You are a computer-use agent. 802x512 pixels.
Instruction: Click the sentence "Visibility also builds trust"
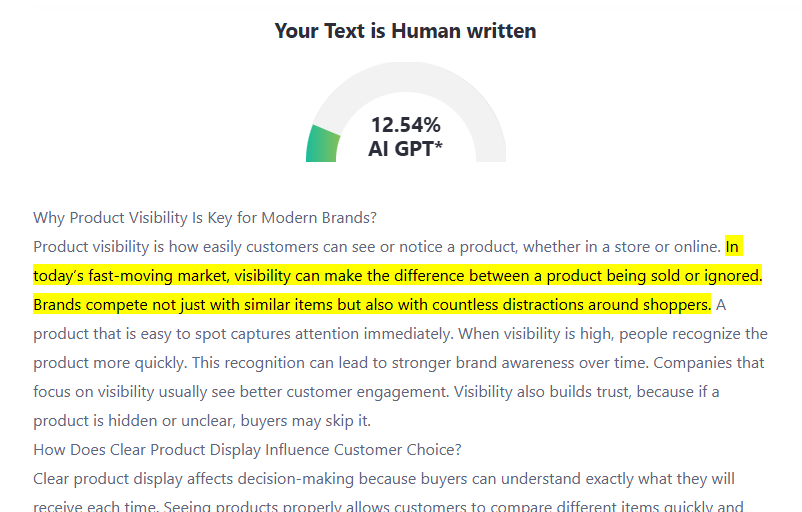(560, 392)
